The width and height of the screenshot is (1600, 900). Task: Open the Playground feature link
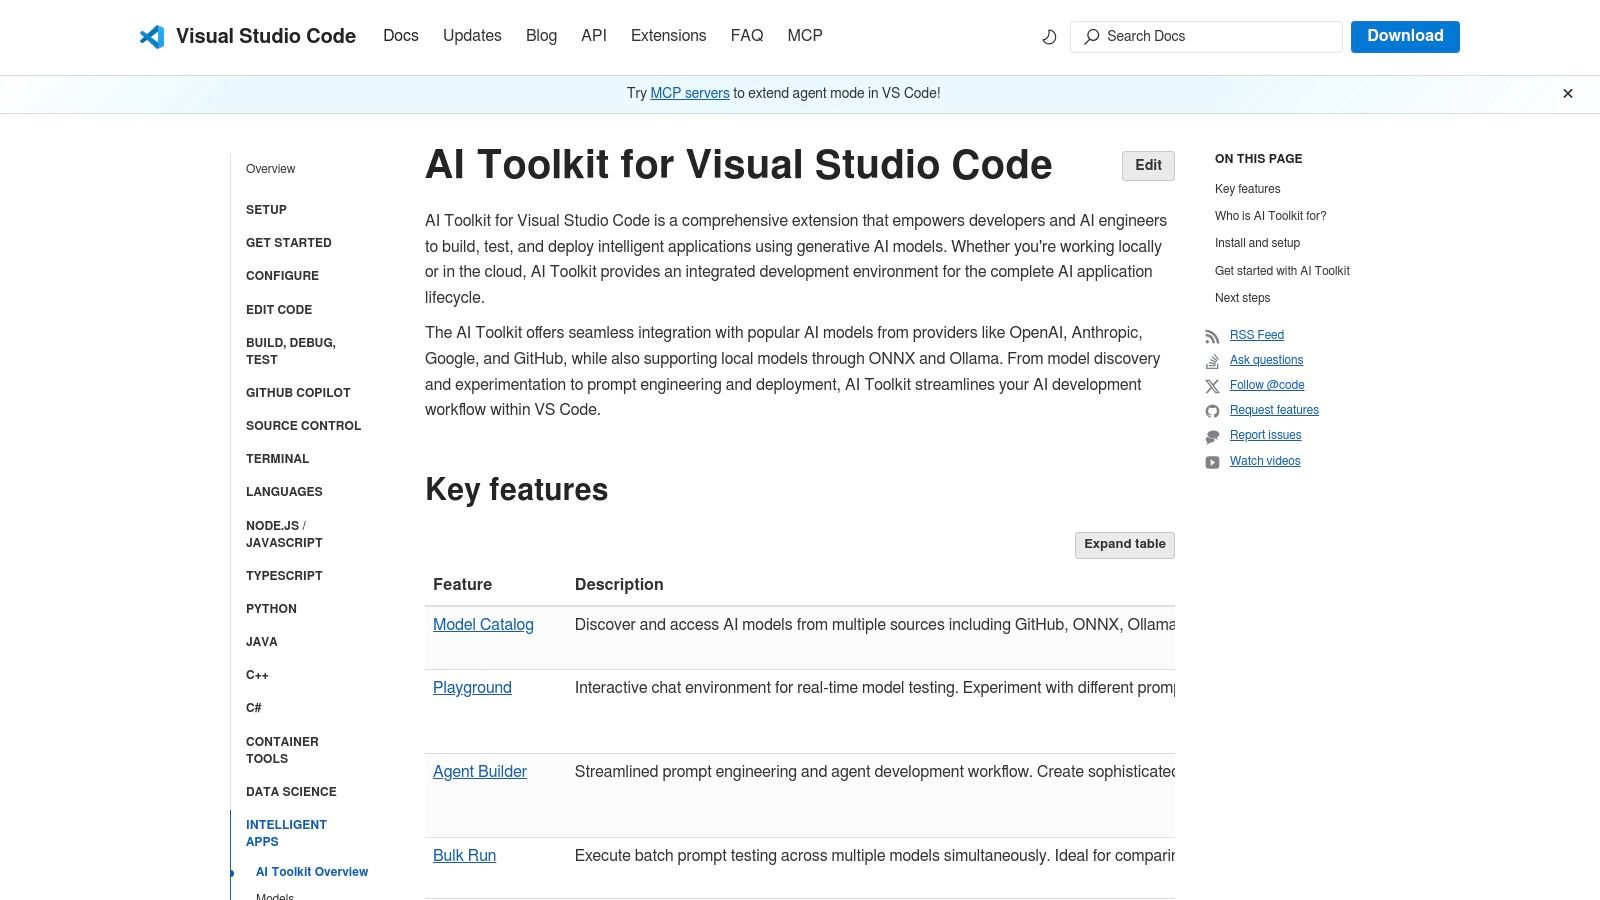472,688
